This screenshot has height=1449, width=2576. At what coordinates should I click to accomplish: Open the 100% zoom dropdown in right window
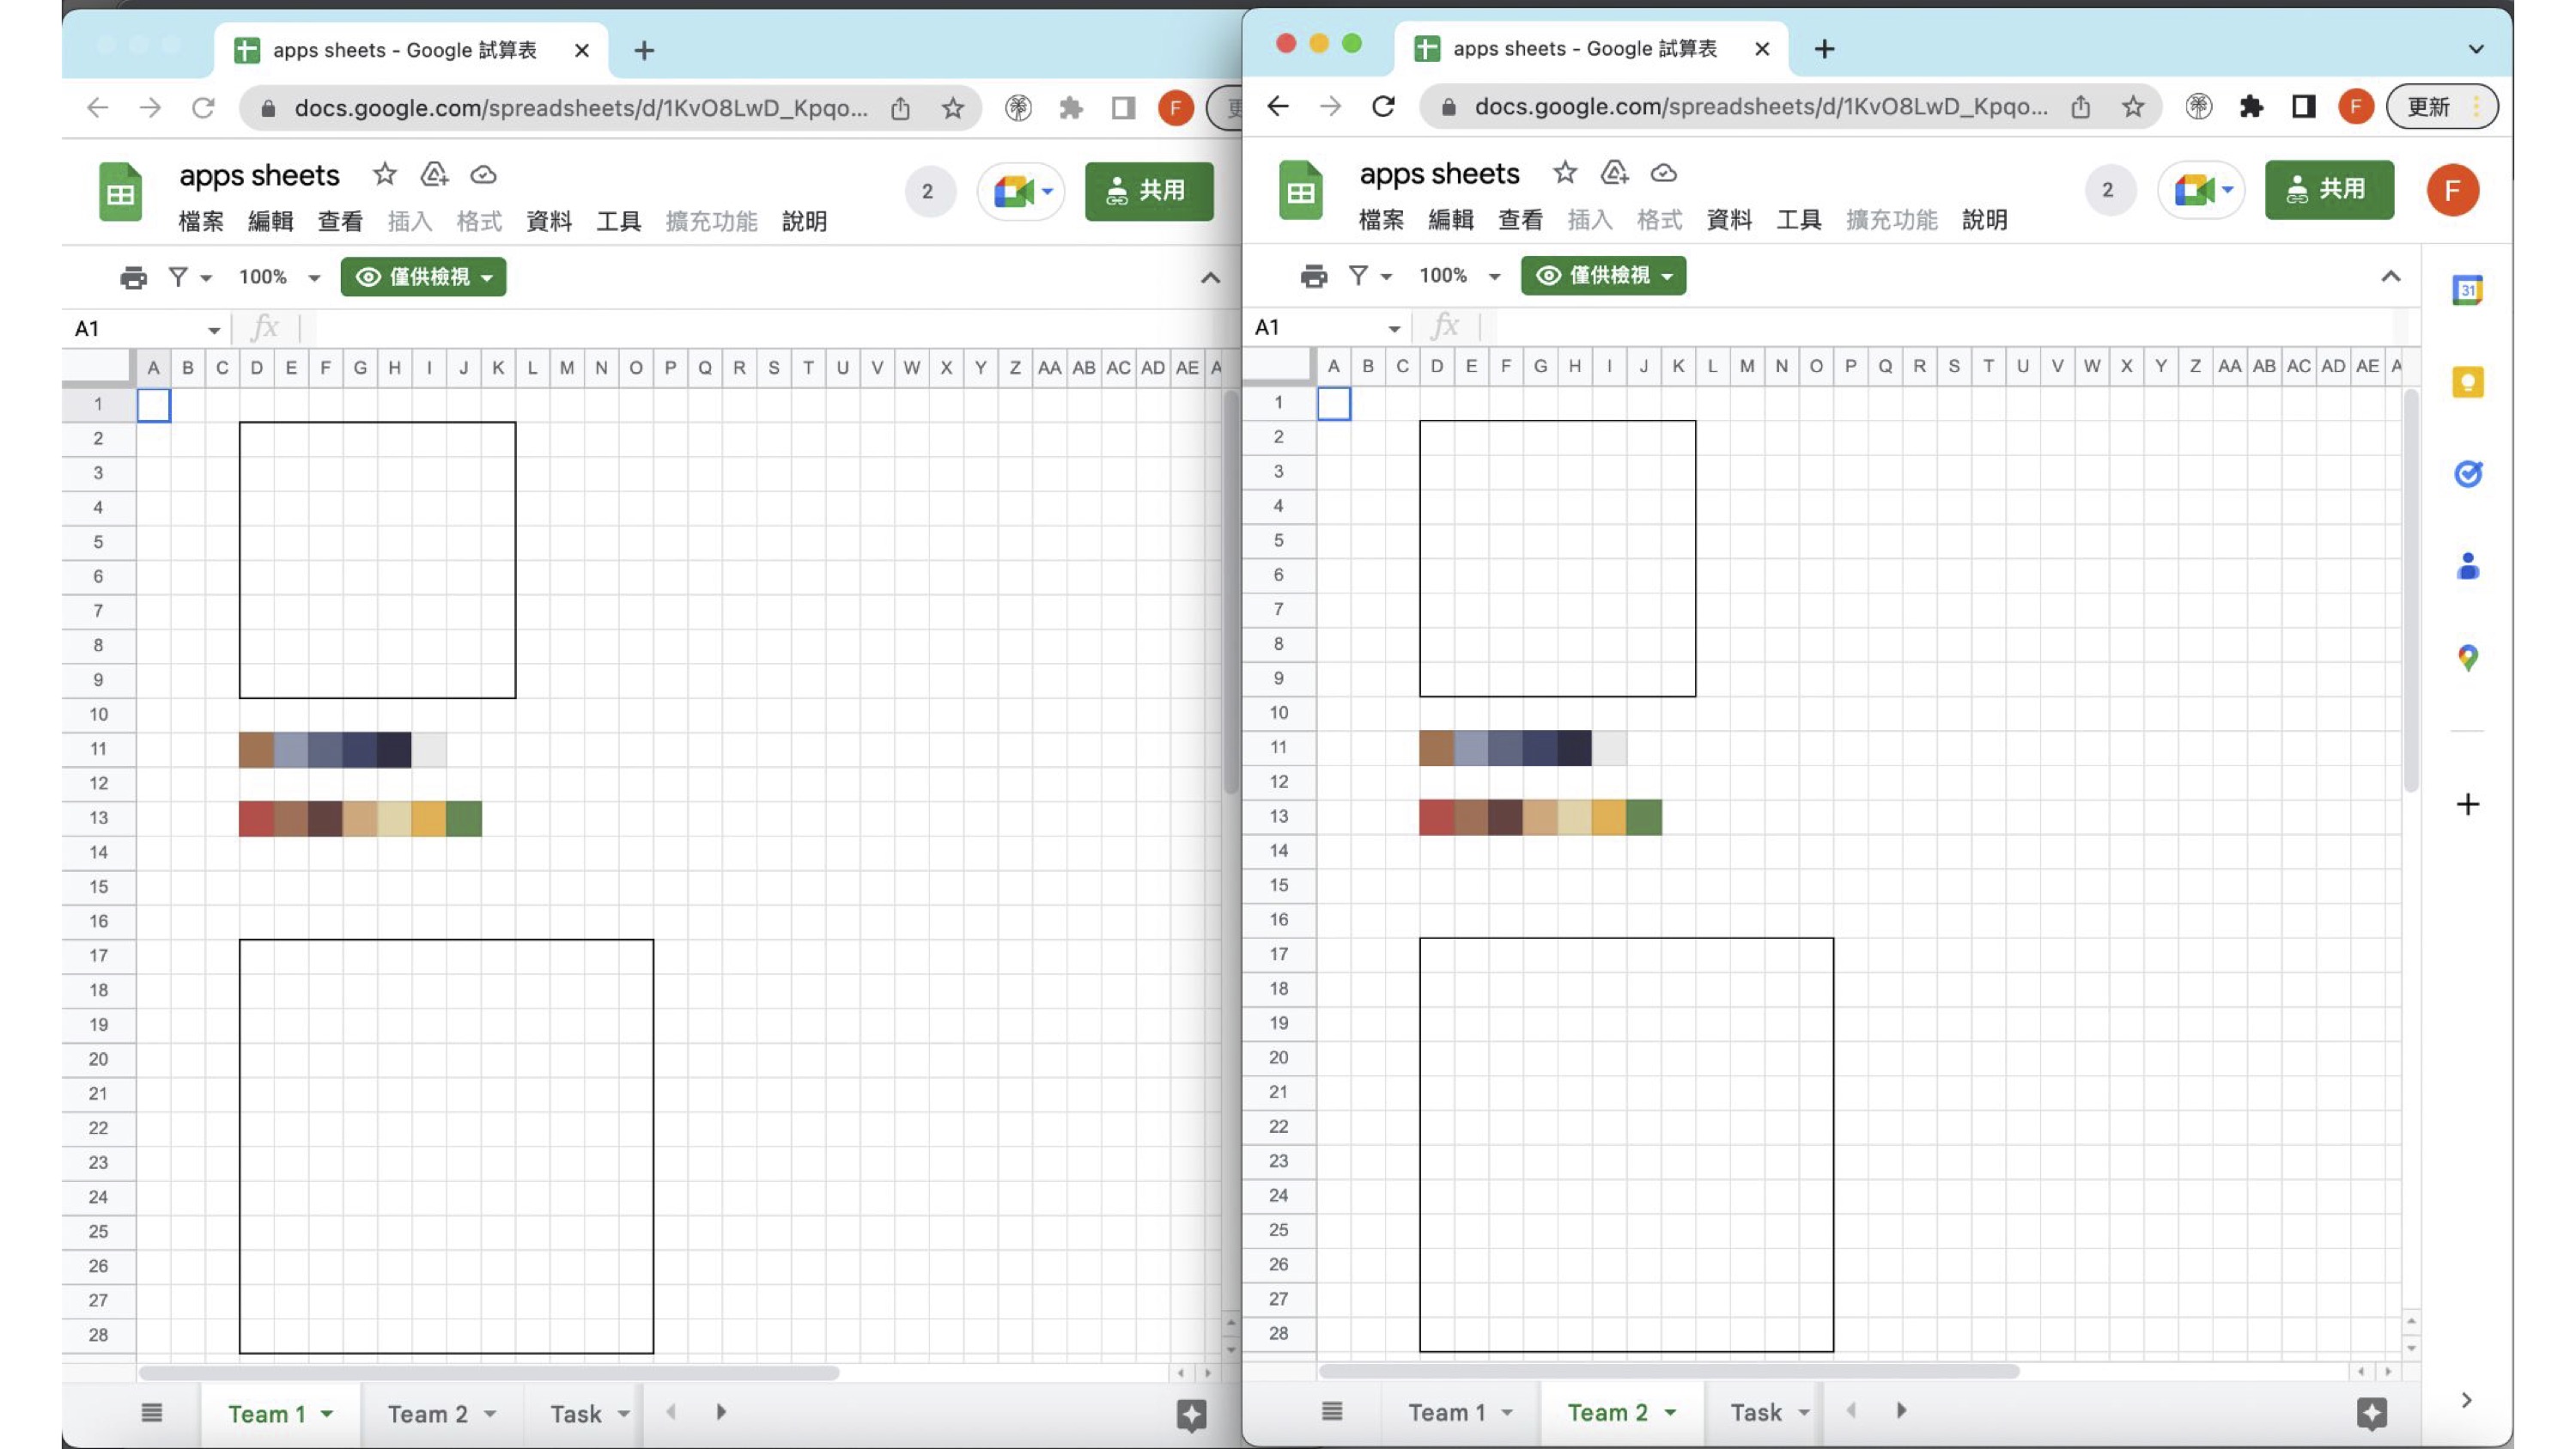click(x=1459, y=276)
